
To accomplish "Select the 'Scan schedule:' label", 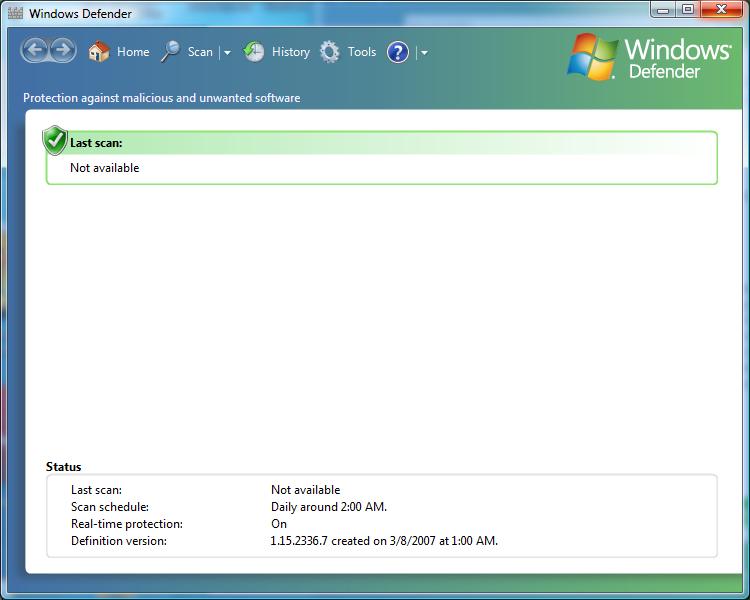I will (x=110, y=507).
